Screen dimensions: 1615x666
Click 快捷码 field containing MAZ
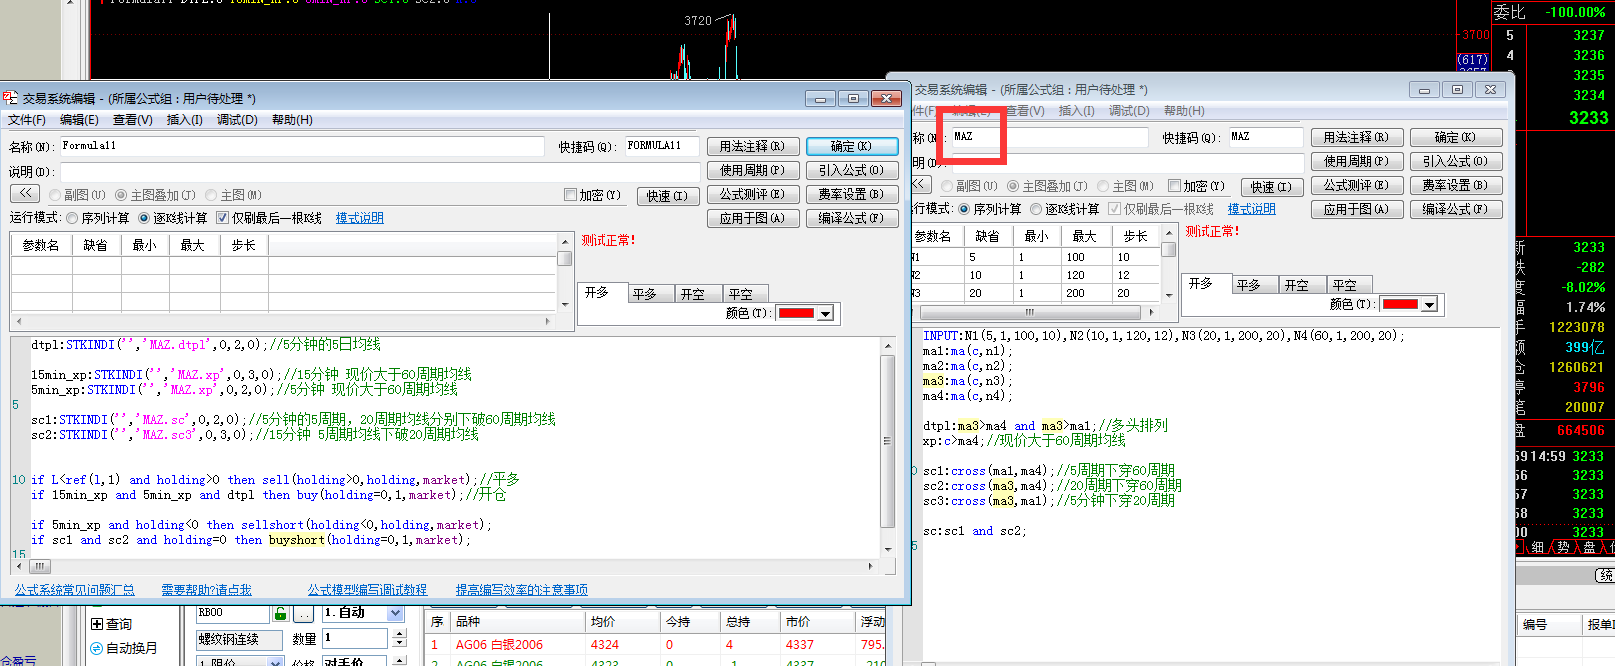click(1266, 137)
